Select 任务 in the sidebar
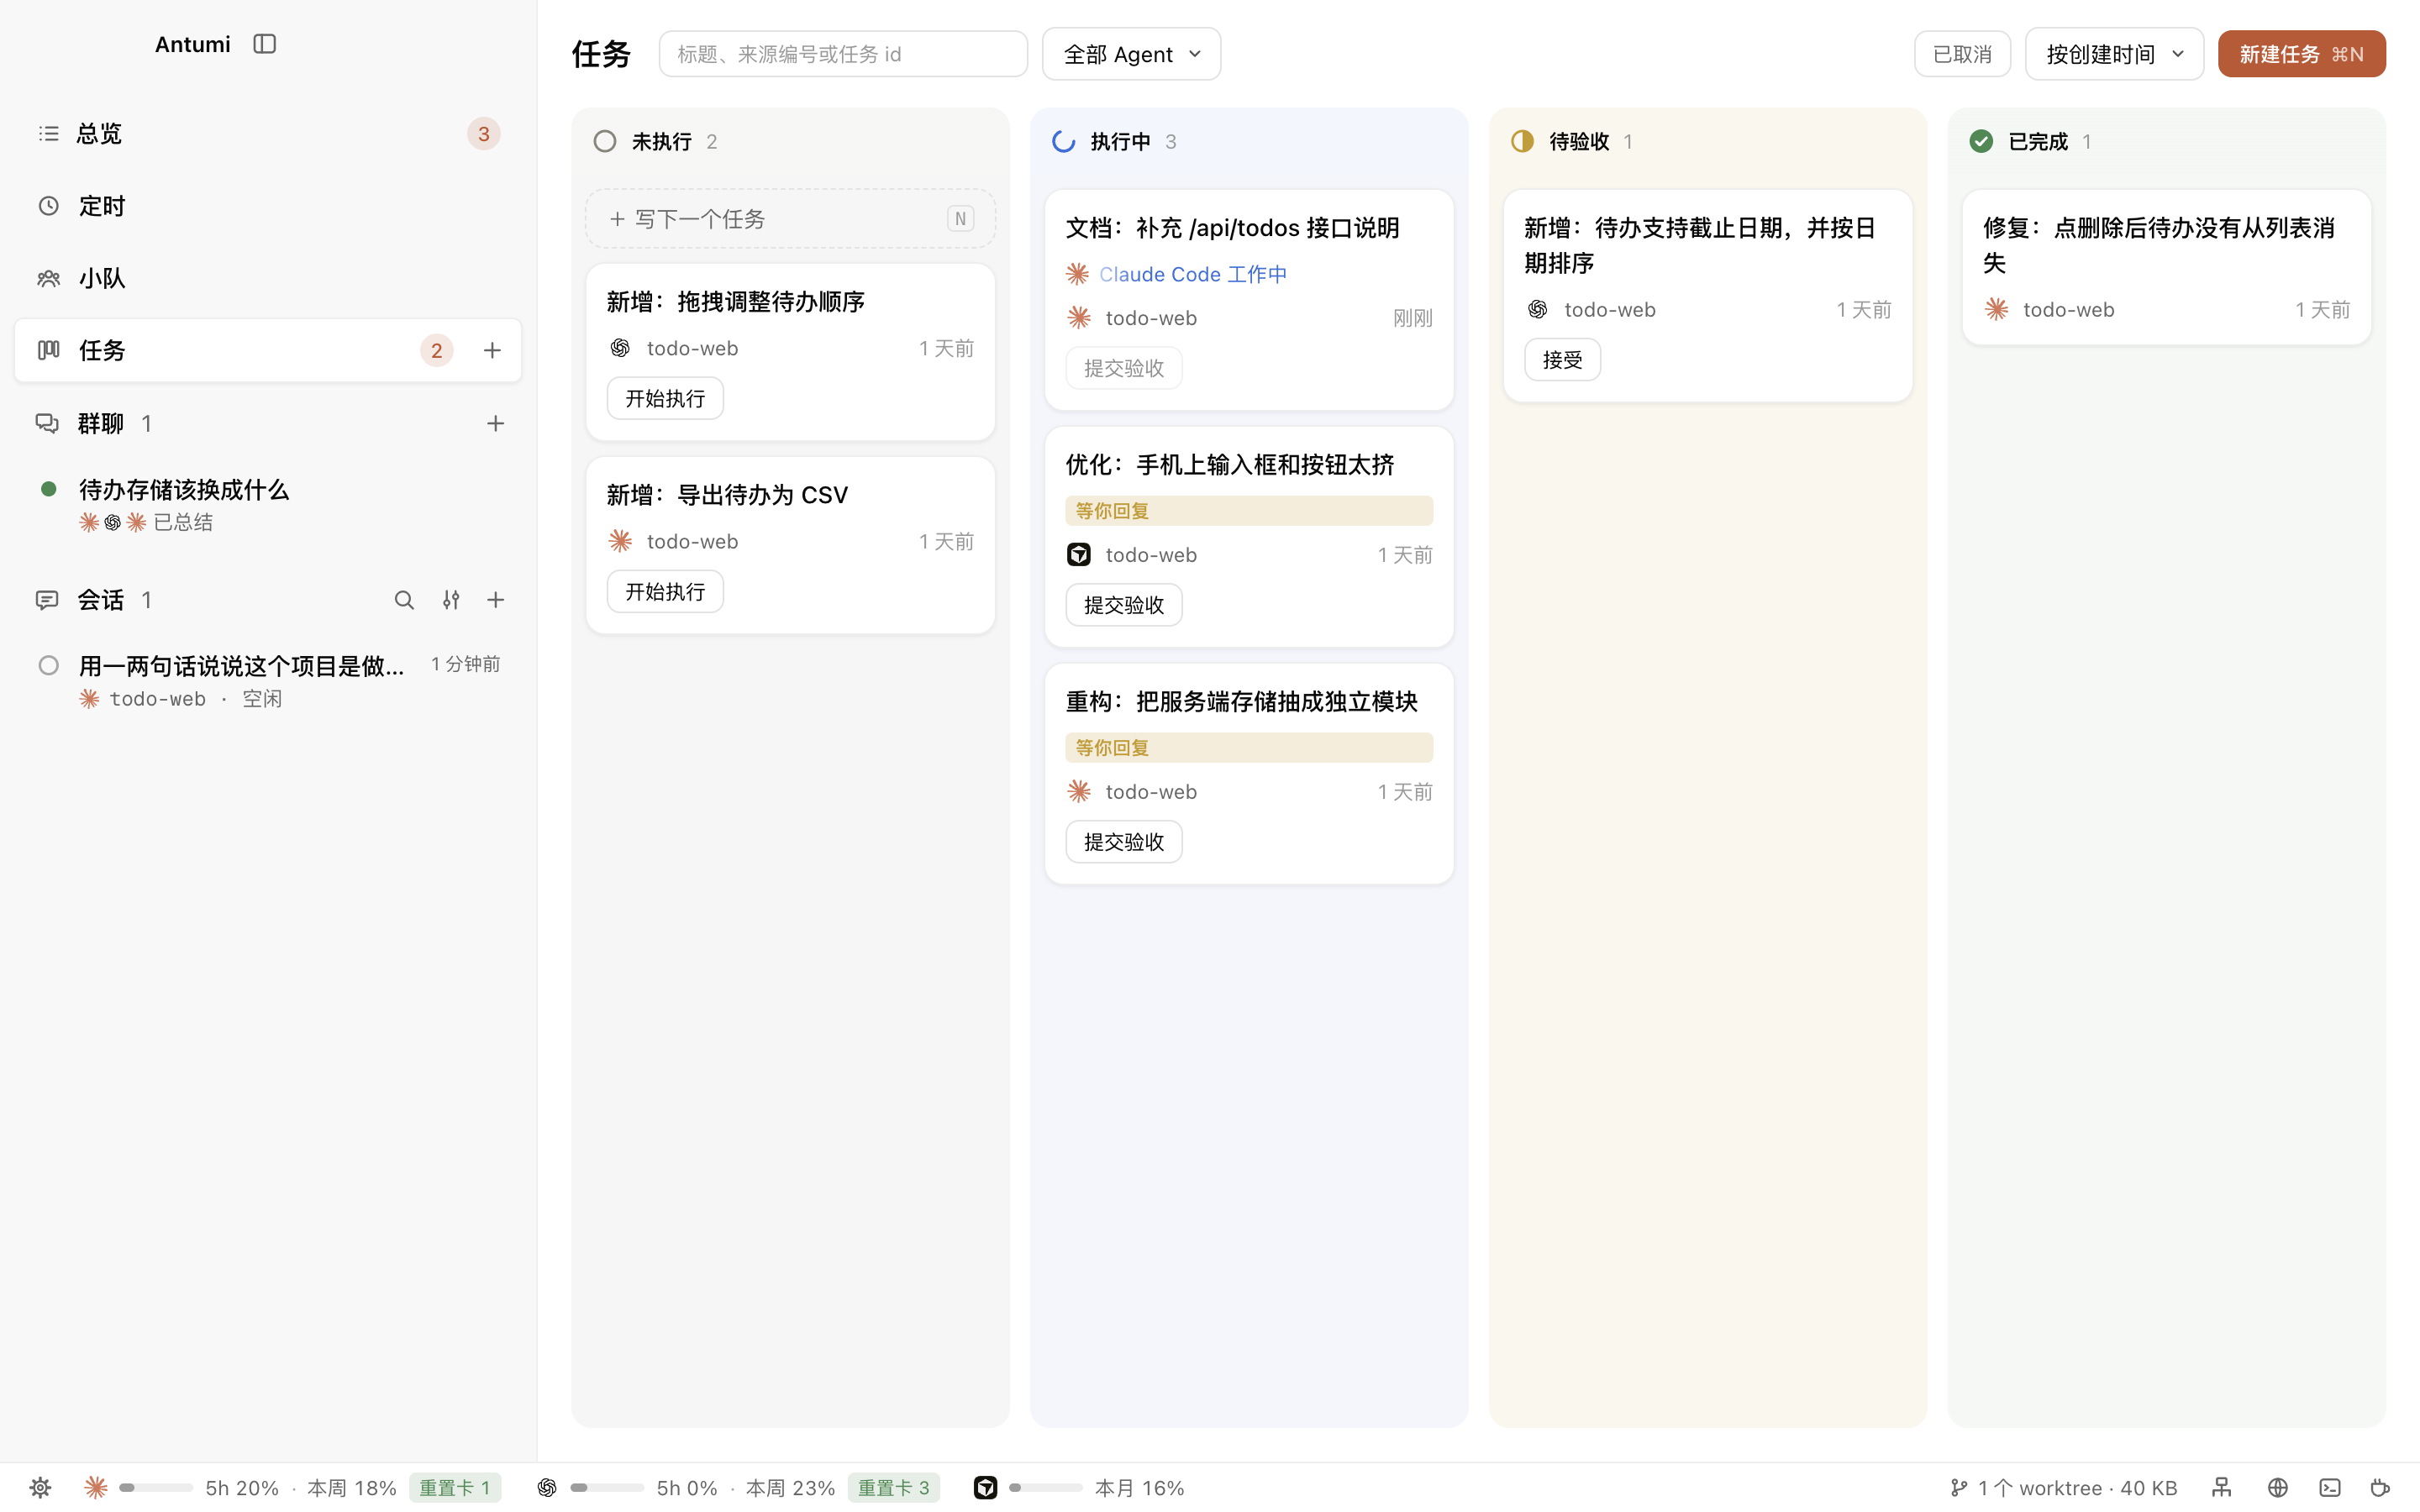Viewport: 2420px width, 1512px height. [268, 350]
